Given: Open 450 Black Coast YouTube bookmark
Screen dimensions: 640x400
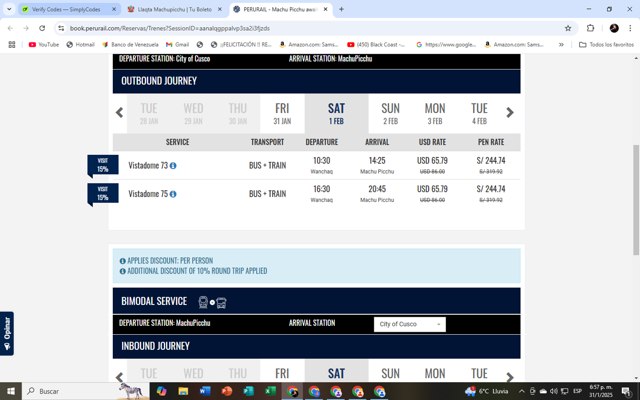Looking at the screenshot, I should tap(376, 44).
